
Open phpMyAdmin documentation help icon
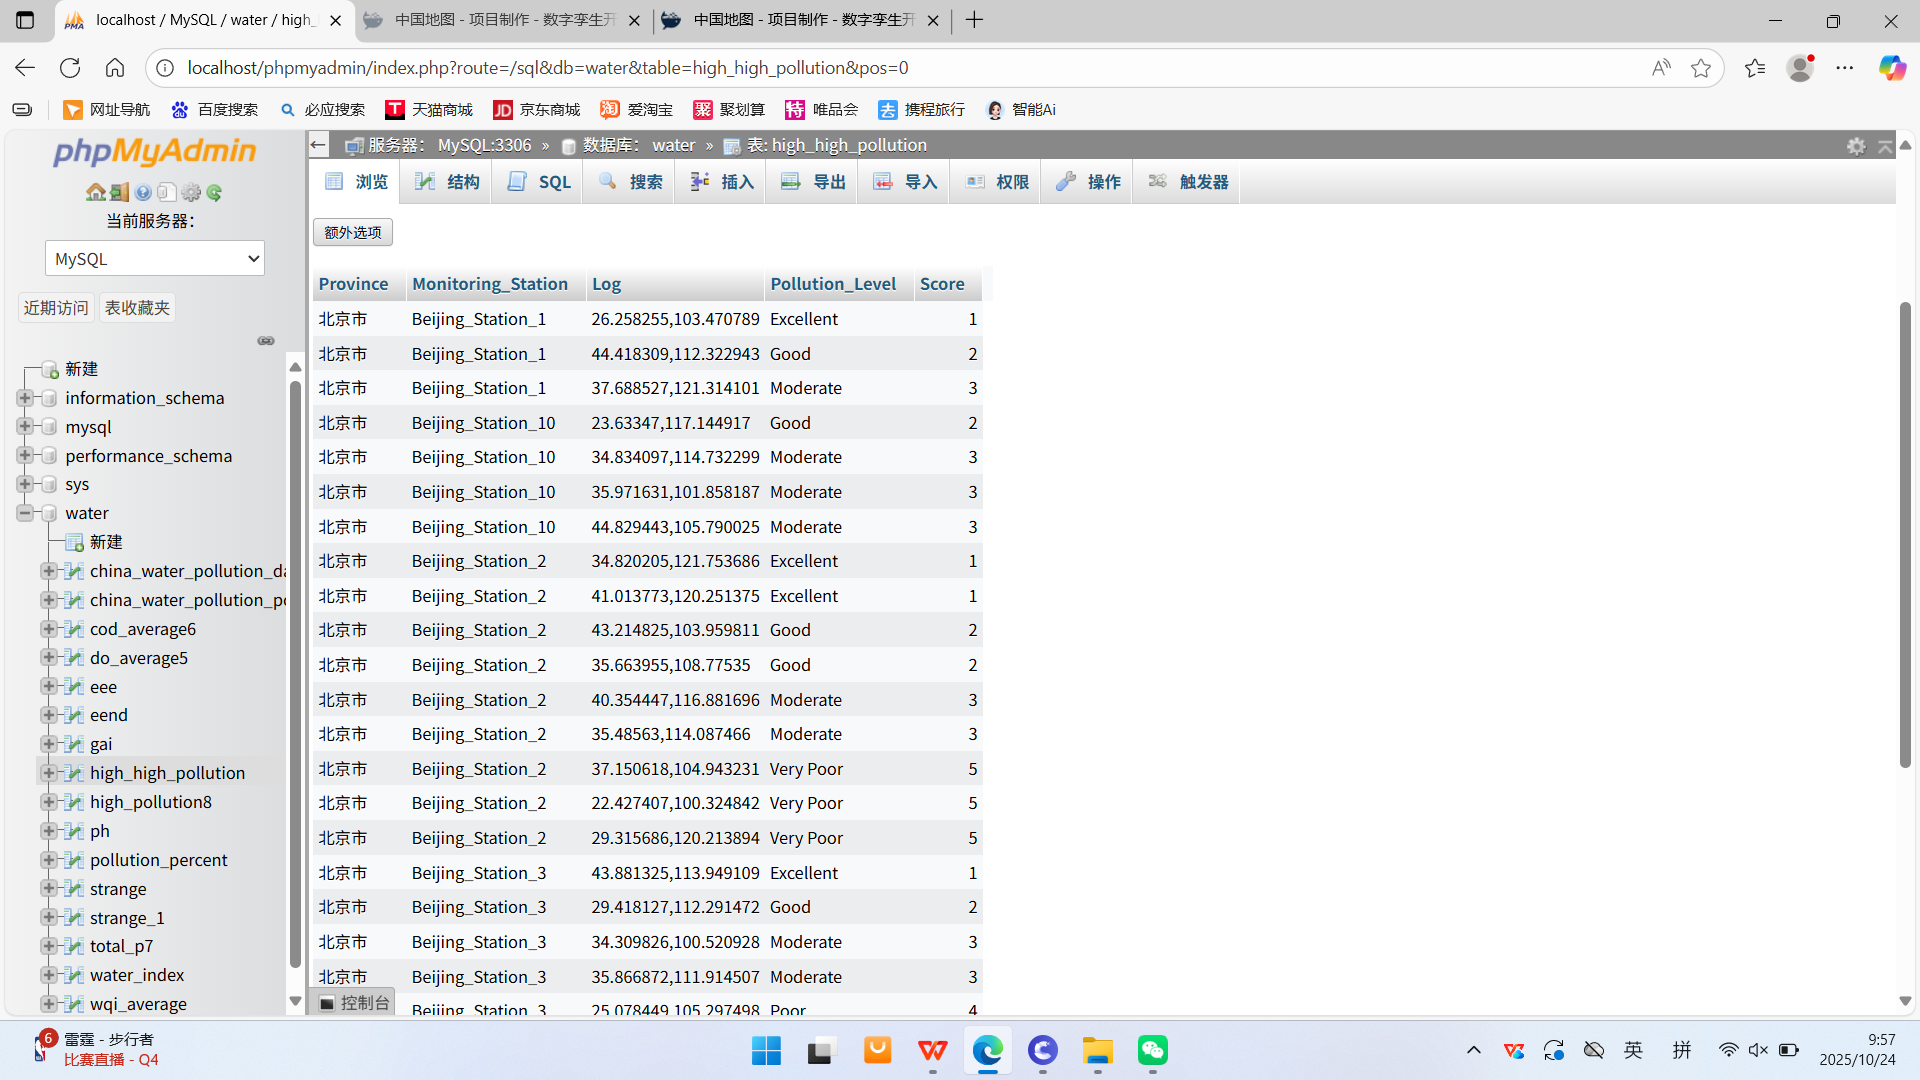(x=143, y=192)
